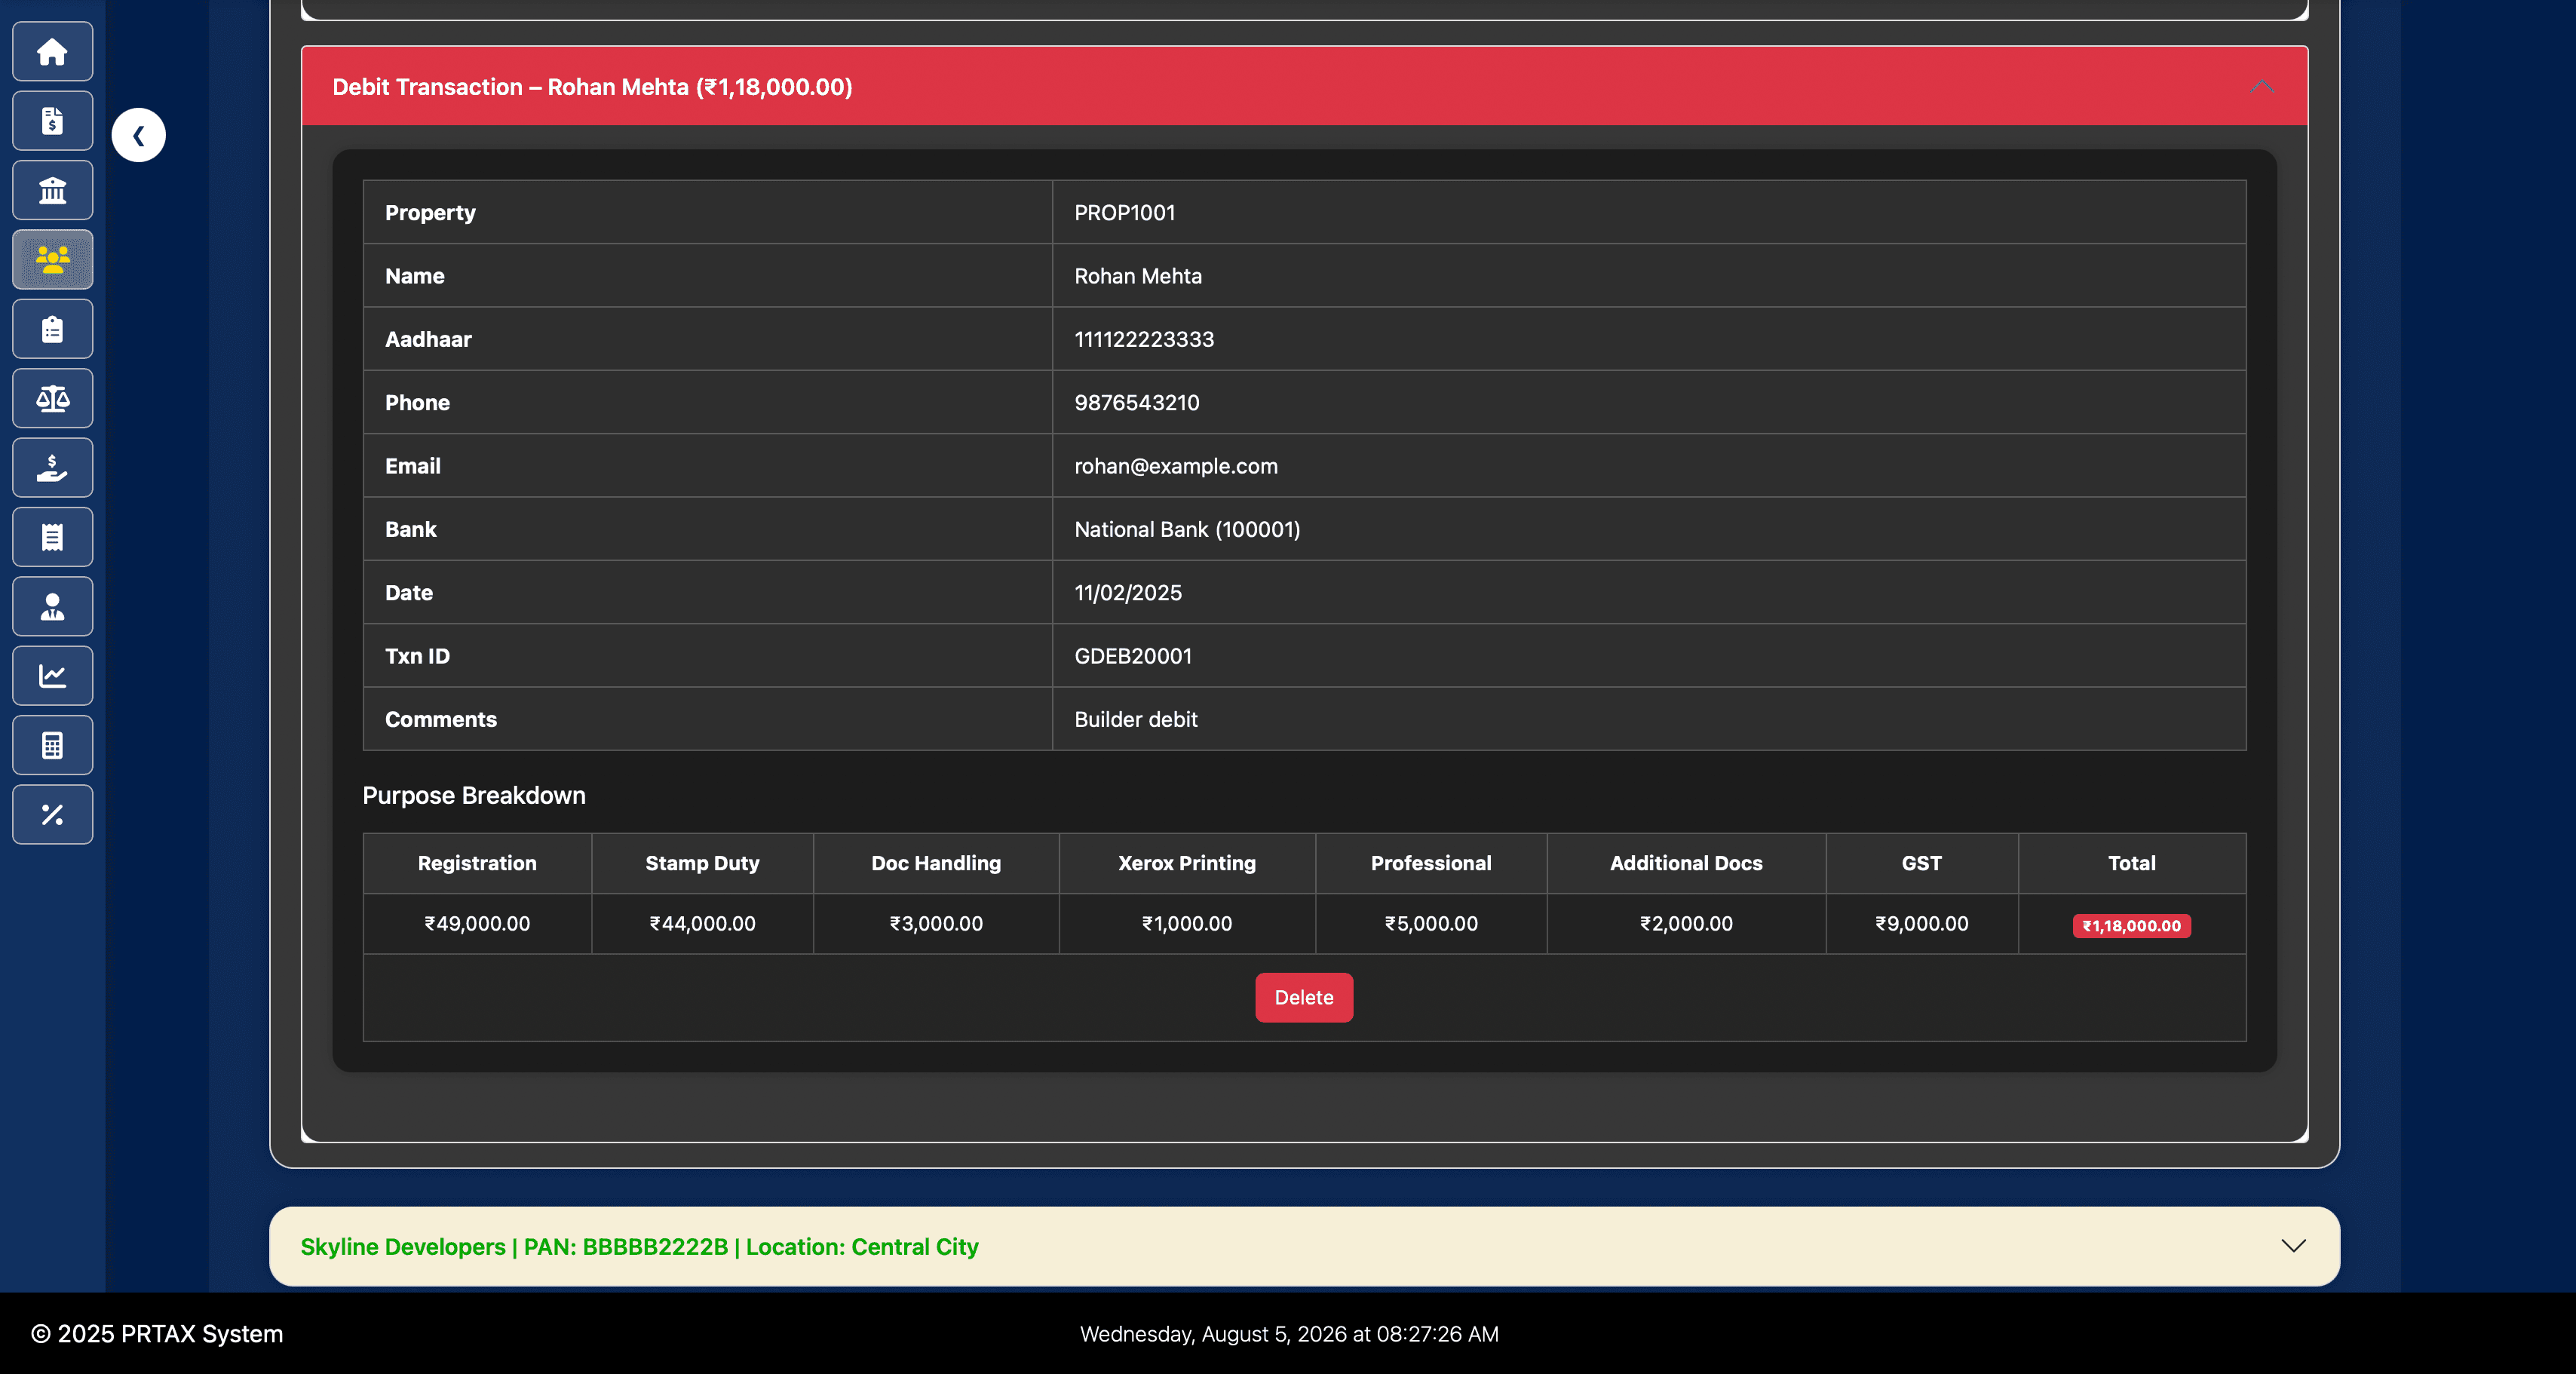The width and height of the screenshot is (2576, 1374).
Task: Open the user-tie person sidebar icon
Action: pyautogui.click(x=52, y=606)
